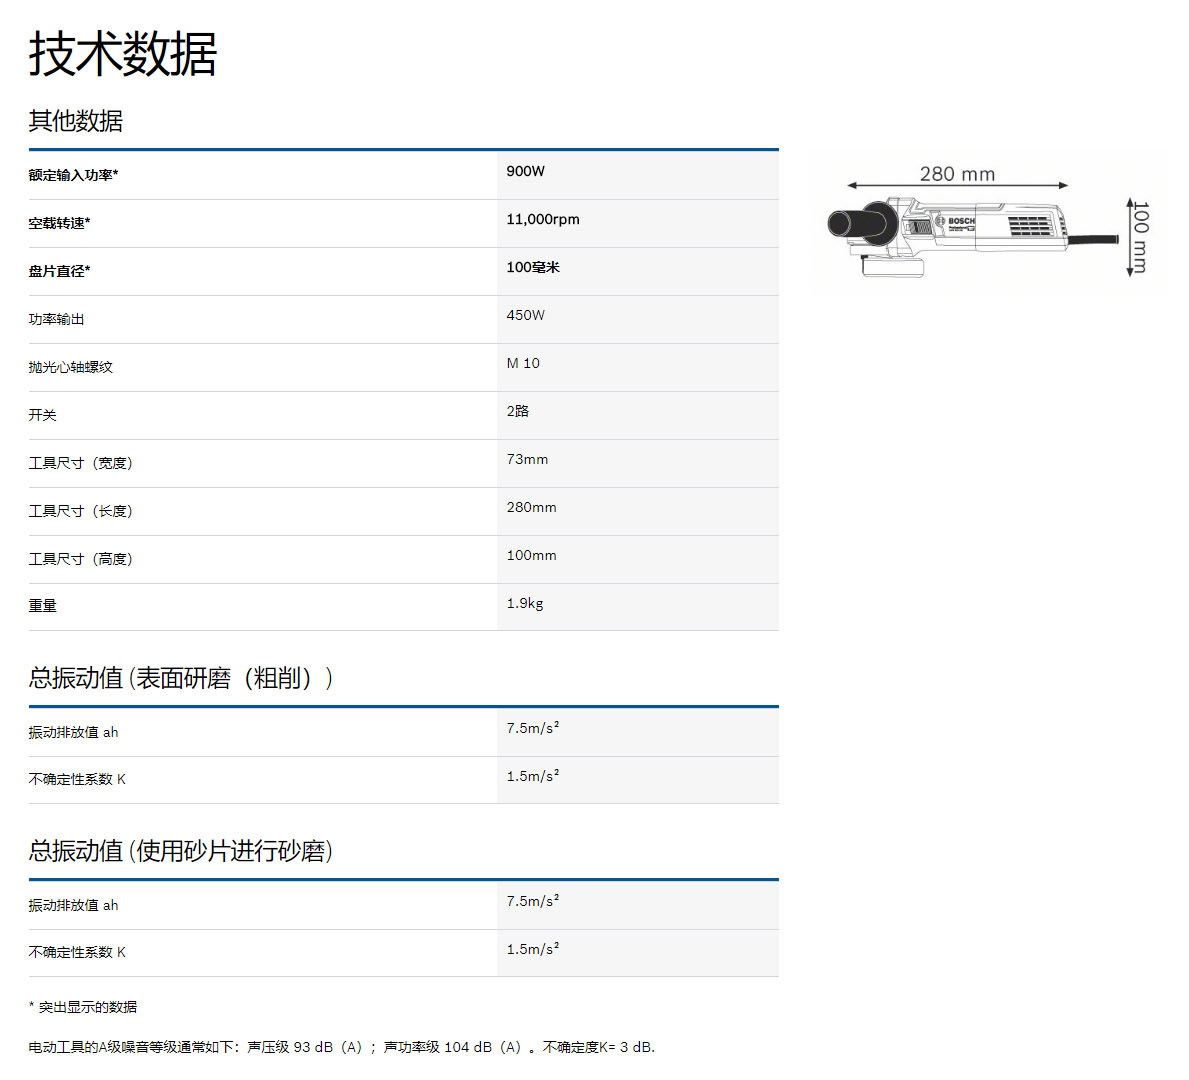Click the 1.9kg weight value
This screenshot has width=1189, height=1080.
tap(524, 603)
